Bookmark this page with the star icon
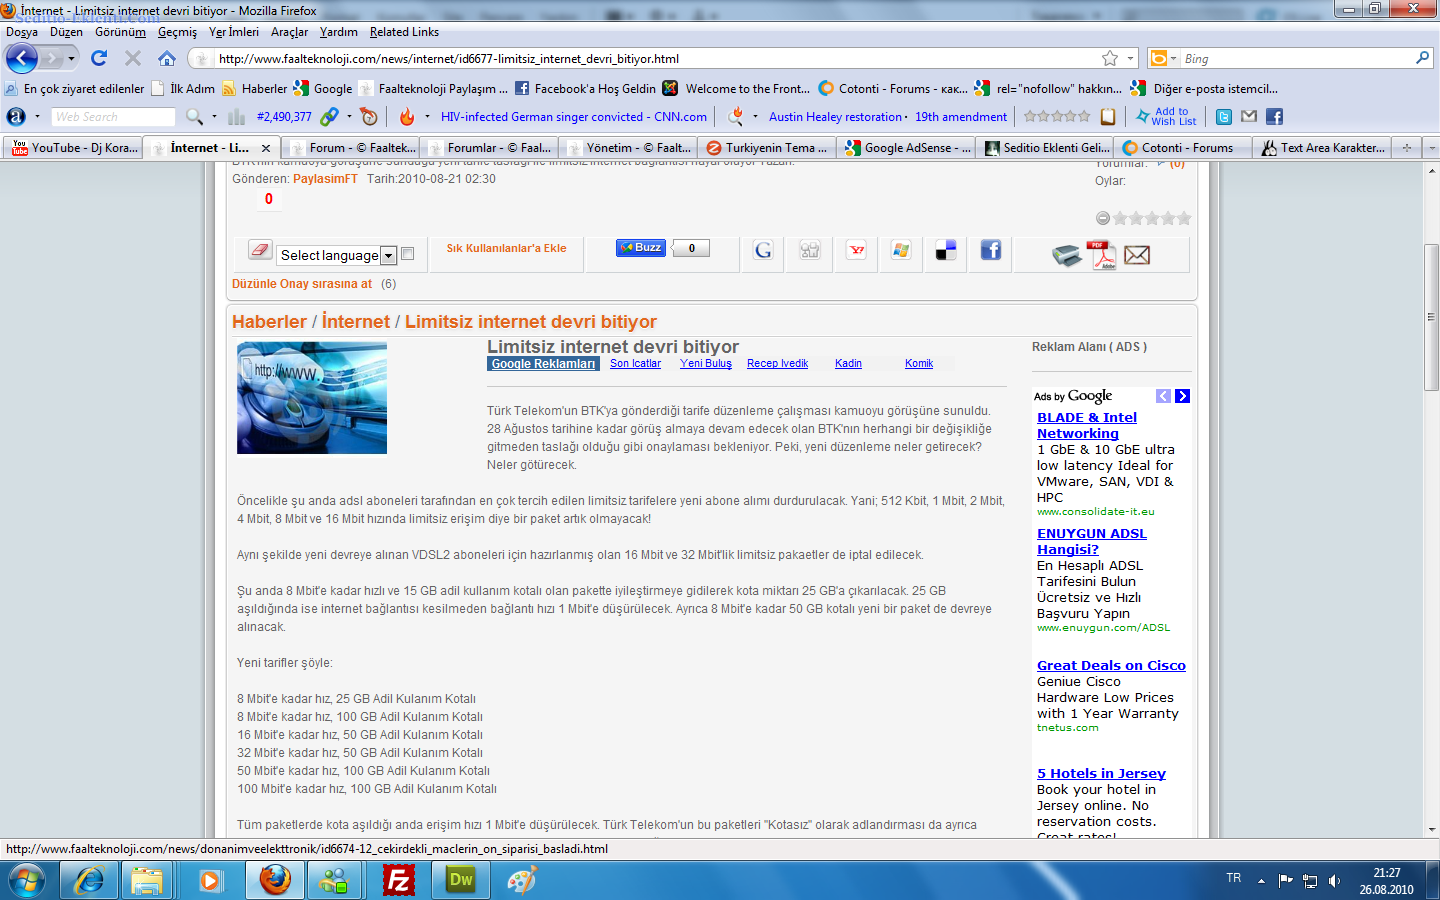This screenshot has height=900, width=1440. coord(1110,58)
